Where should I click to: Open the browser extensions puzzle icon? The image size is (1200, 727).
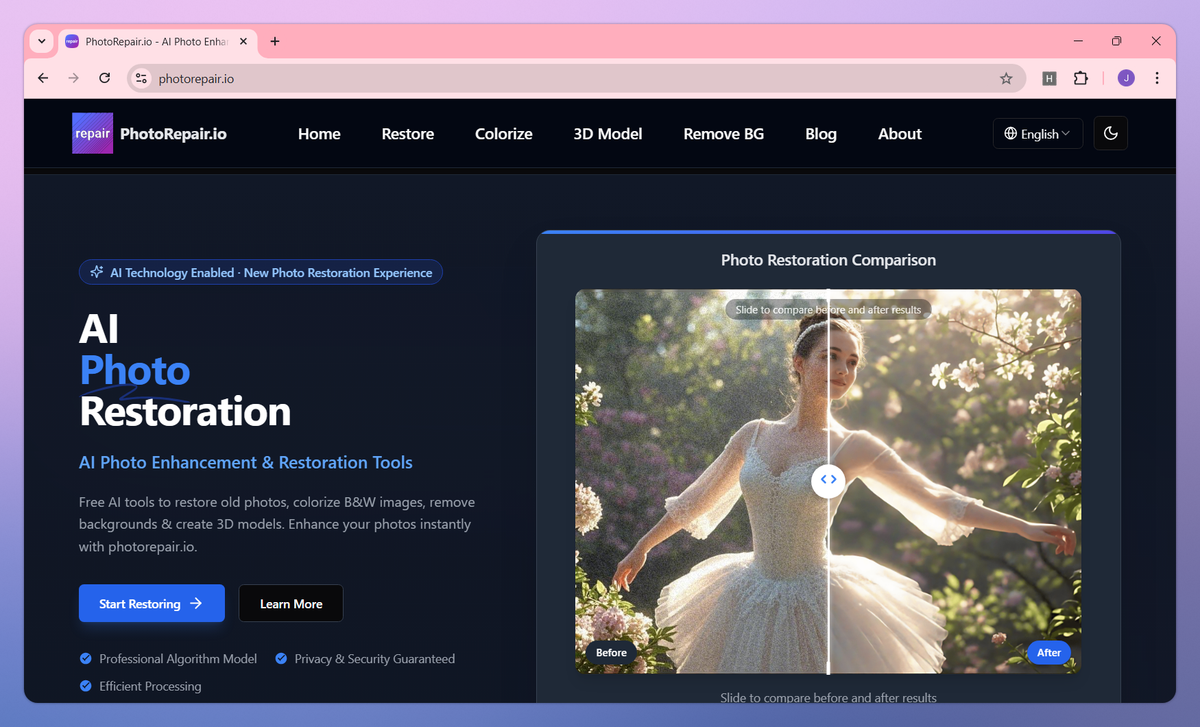pos(1080,78)
